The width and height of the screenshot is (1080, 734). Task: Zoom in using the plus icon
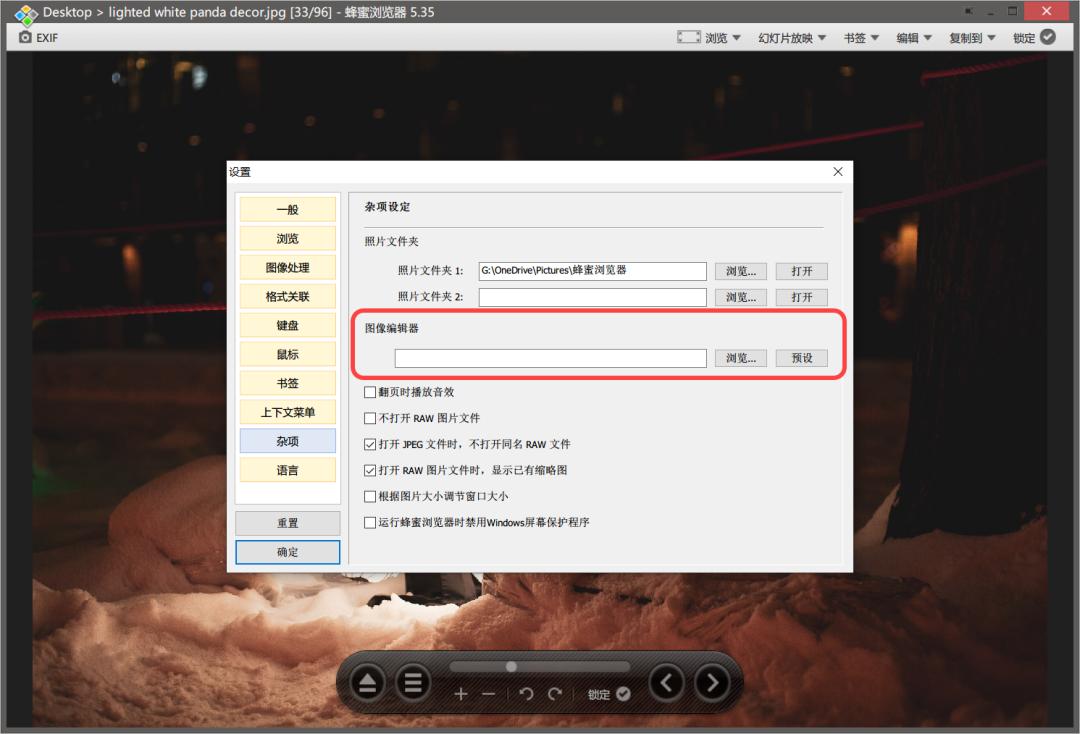(461, 693)
